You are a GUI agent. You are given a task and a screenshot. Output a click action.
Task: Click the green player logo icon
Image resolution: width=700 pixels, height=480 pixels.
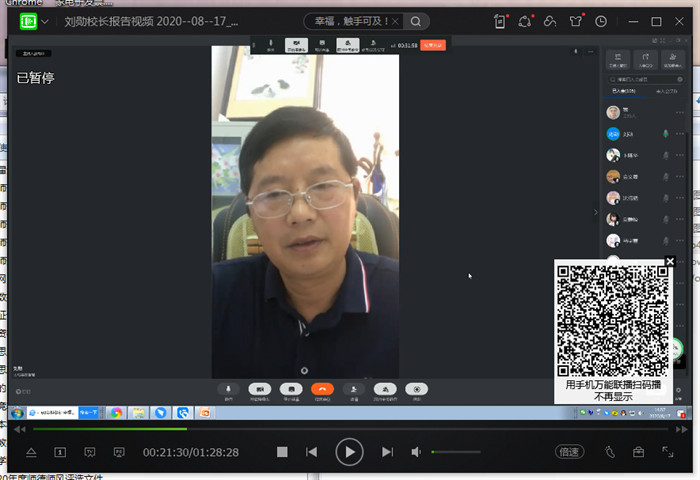pos(28,21)
